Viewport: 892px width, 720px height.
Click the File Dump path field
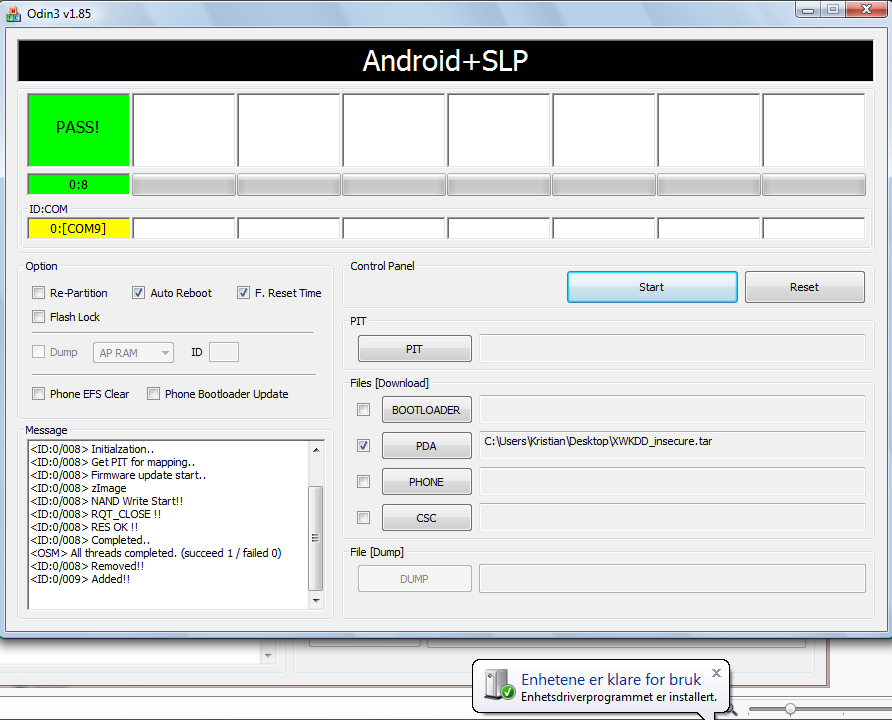click(x=672, y=578)
